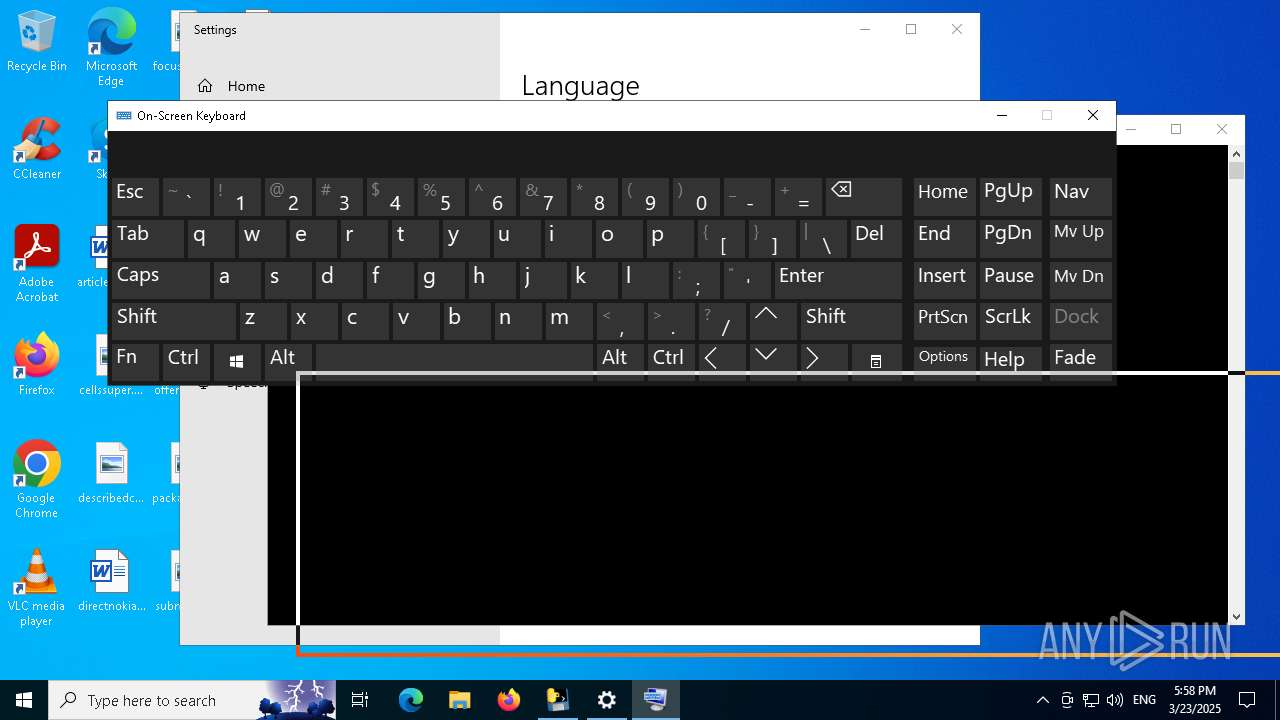The height and width of the screenshot is (720, 1280).
Task: Click the Pause key
Action: (1010, 279)
